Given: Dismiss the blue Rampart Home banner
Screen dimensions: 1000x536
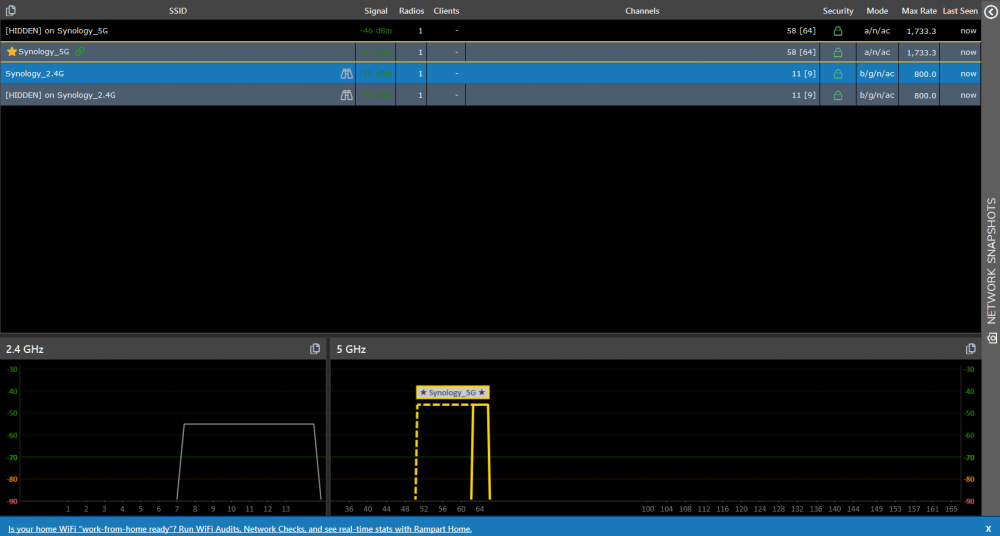Looking at the screenshot, I should click(987, 528).
